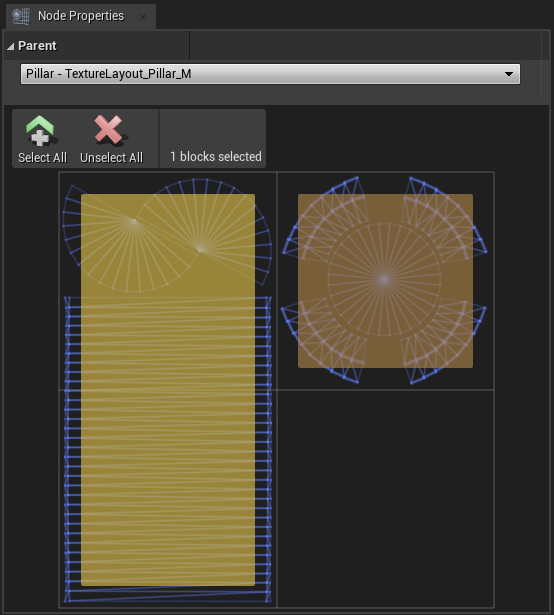Collapse the Parent section triangle
The image size is (554, 615).
pyautogui.click(x=11, y=47)
